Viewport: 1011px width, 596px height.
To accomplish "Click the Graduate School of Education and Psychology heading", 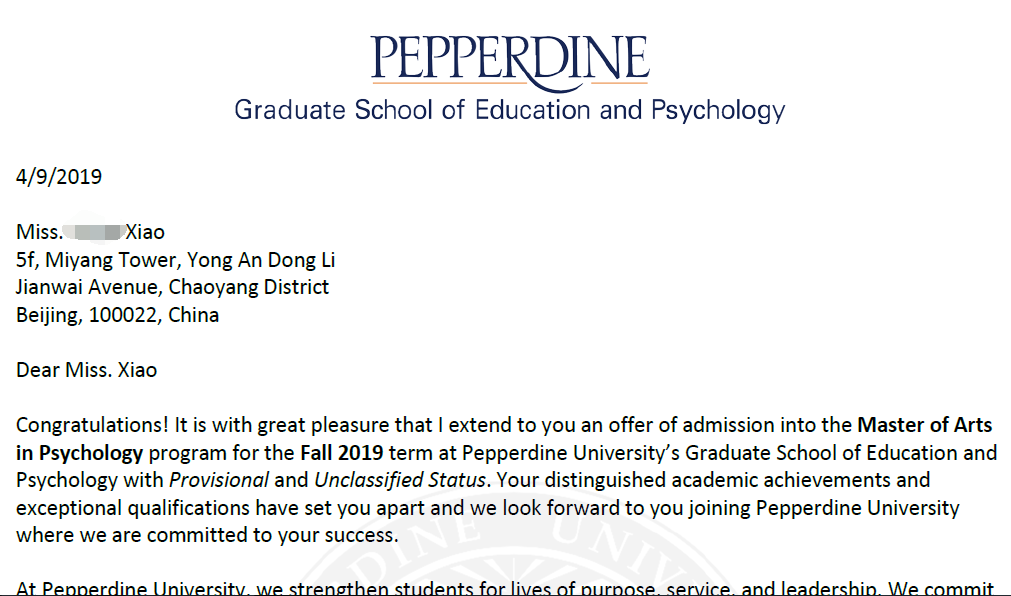I will click(x=509, y=109).
